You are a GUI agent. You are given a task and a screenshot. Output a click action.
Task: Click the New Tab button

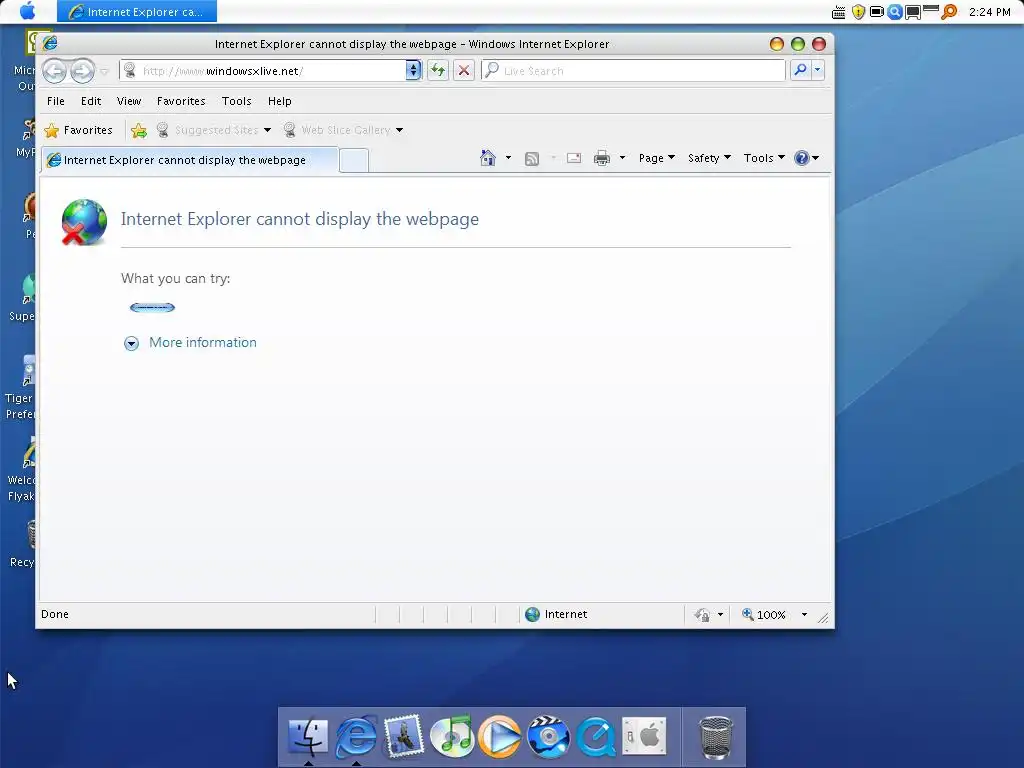tap(354, 161)
